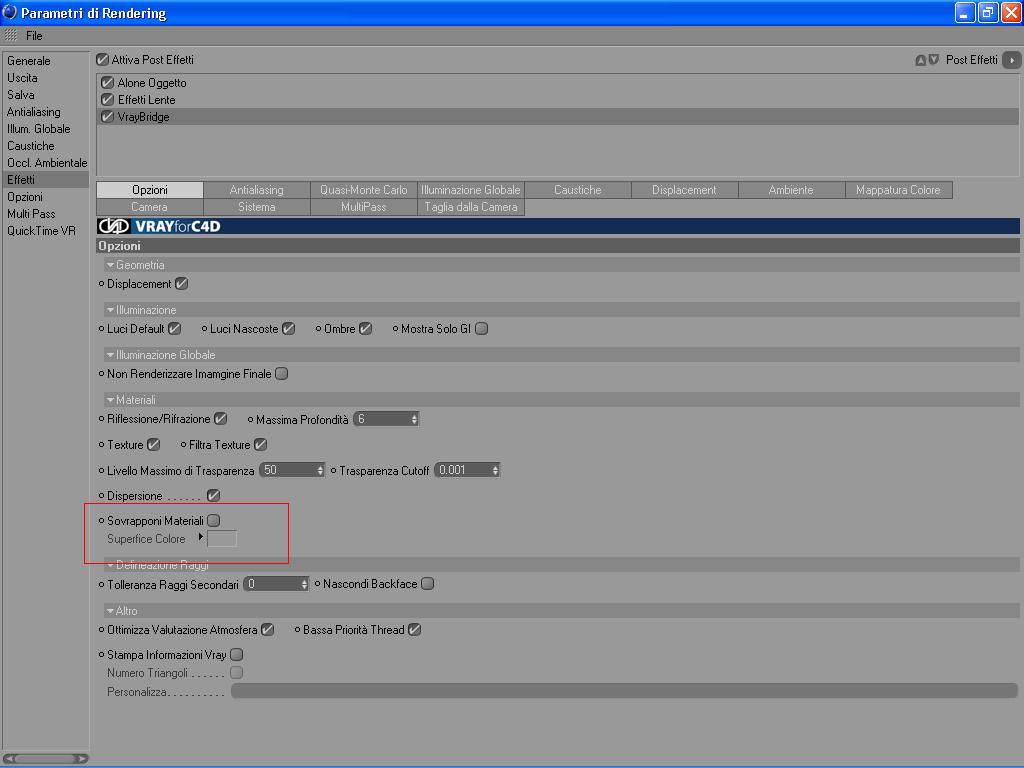
Task: Toggle Attiva Post Effetti checkbox
Action: point(103,59)
